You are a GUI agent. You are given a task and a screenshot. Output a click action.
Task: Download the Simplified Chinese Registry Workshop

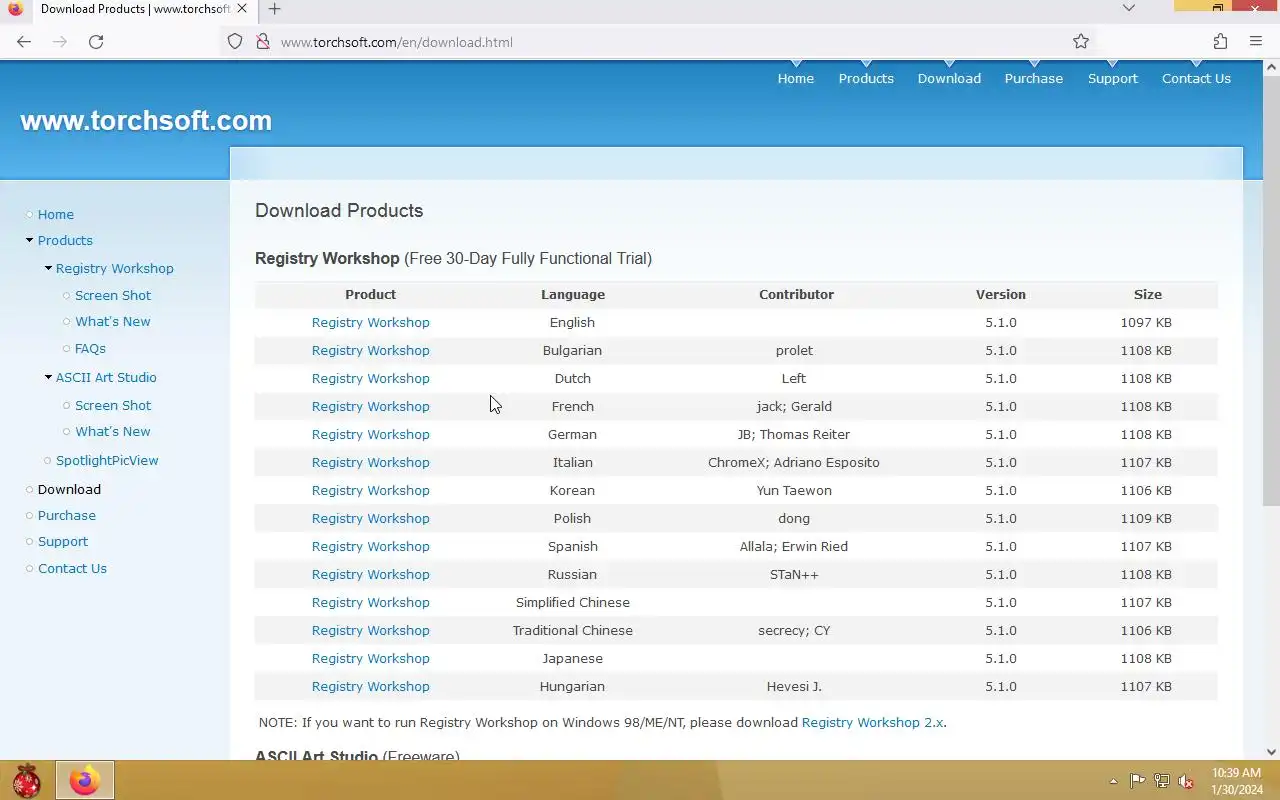(x=370, y=602)
